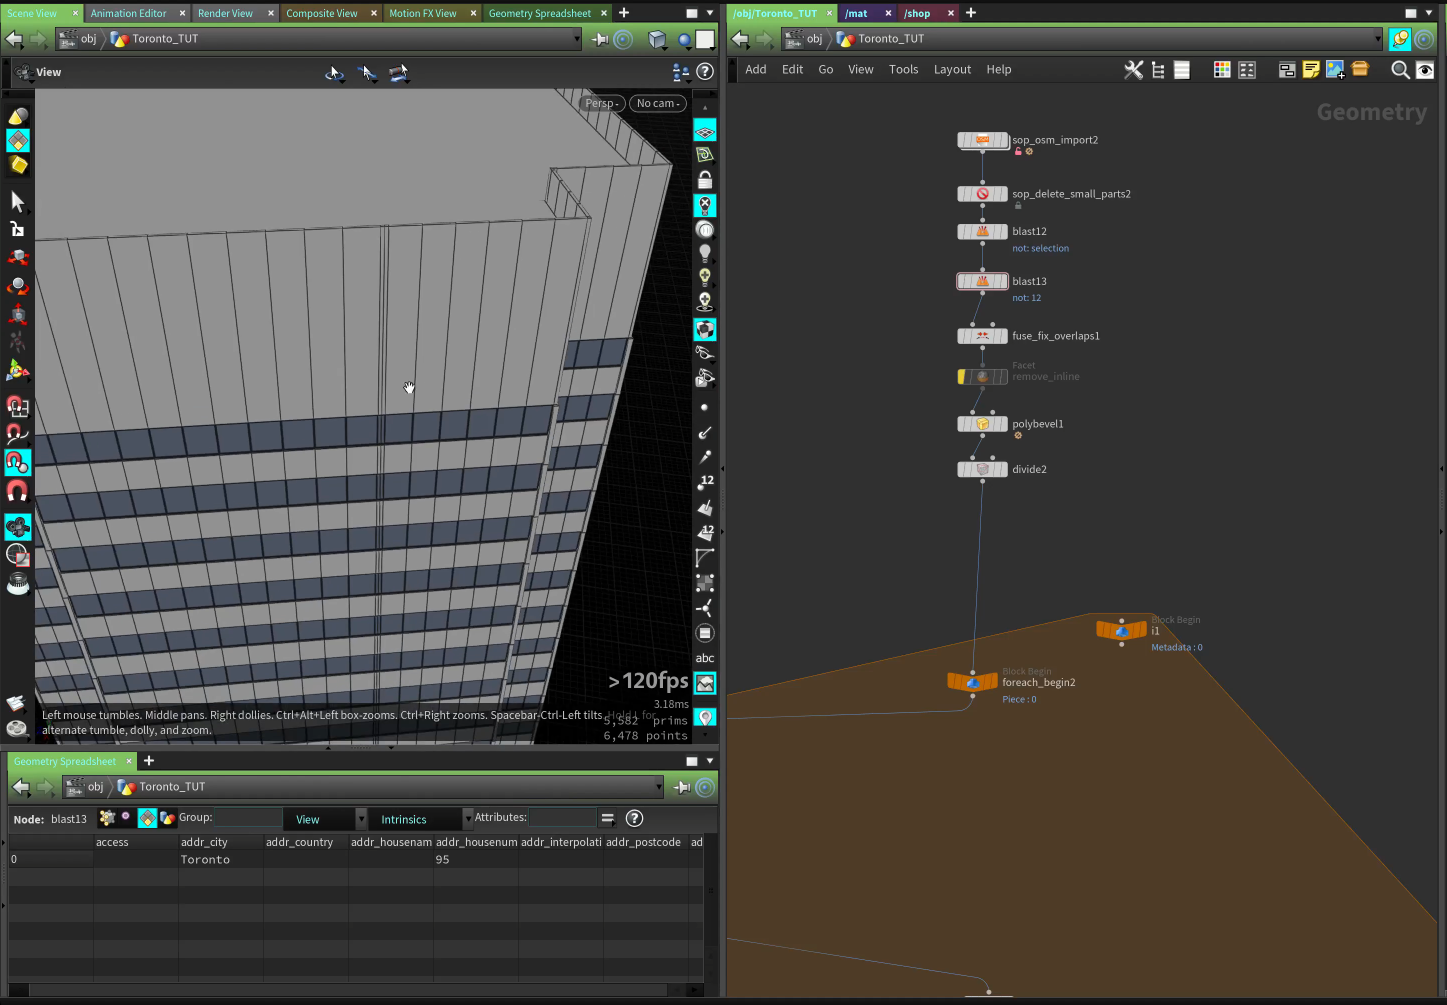Click the spreadsheet Group input field

tap(248, 818)
